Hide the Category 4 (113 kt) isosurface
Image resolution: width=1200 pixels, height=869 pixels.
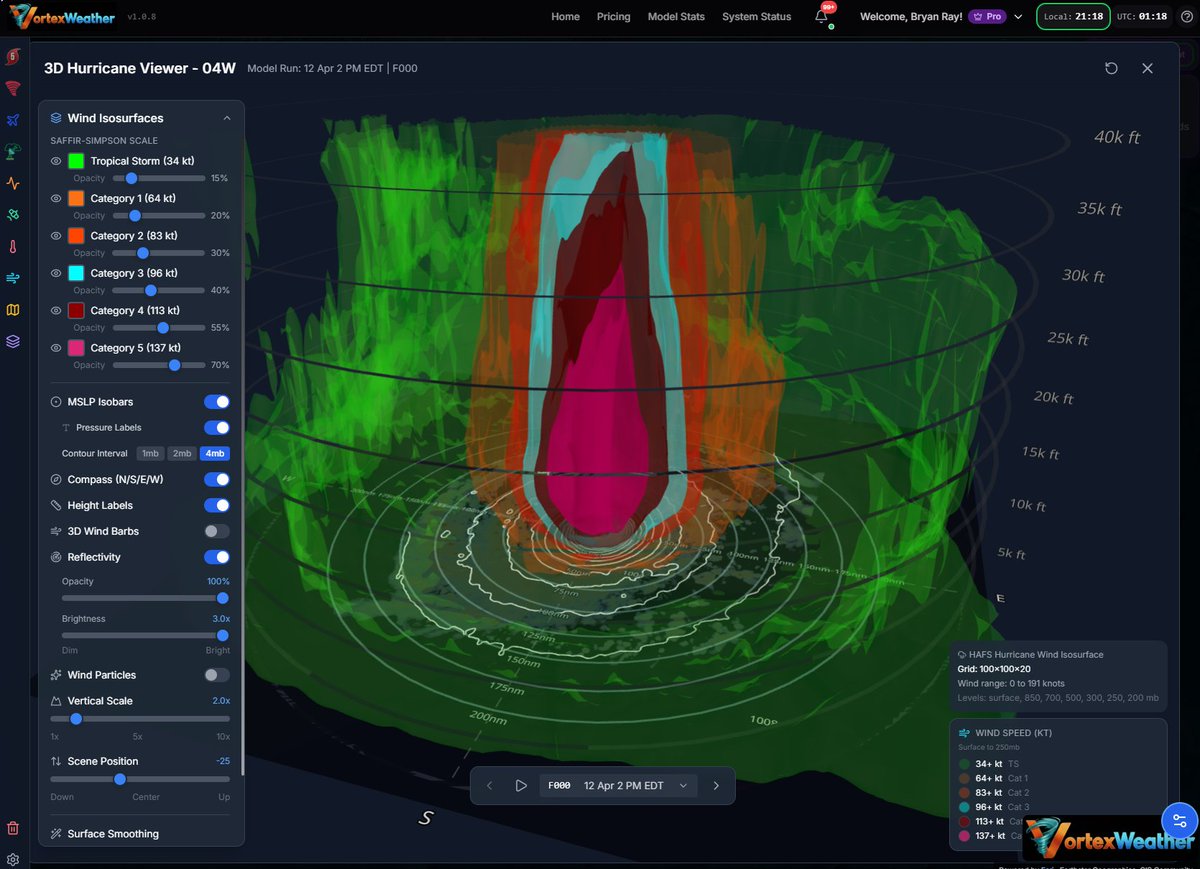coord(56,311)
